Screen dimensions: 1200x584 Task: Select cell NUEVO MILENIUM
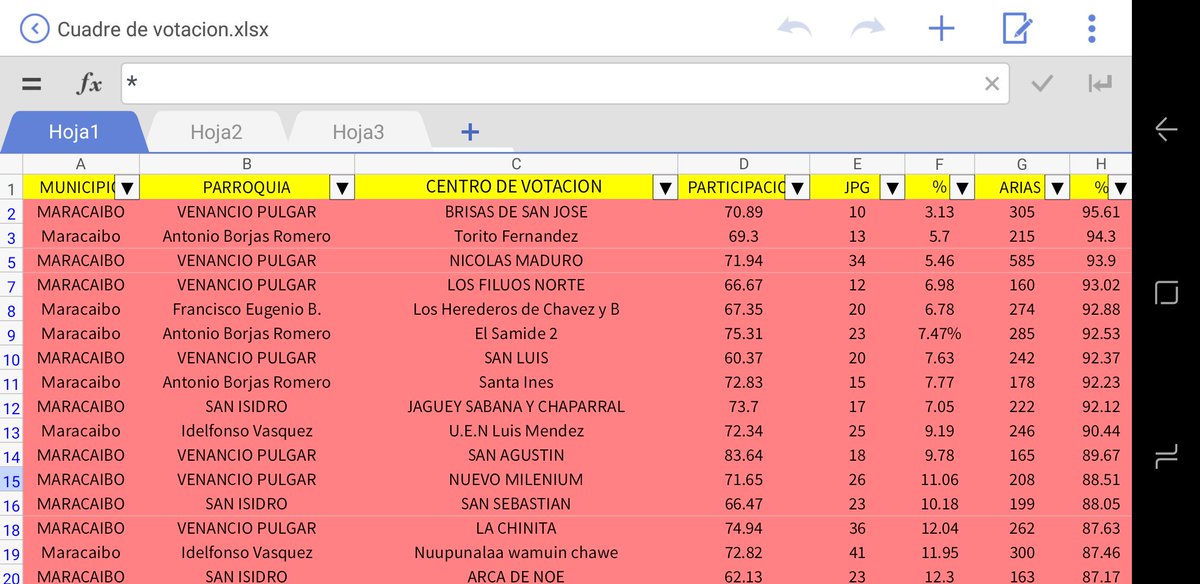tap(516, 480)
